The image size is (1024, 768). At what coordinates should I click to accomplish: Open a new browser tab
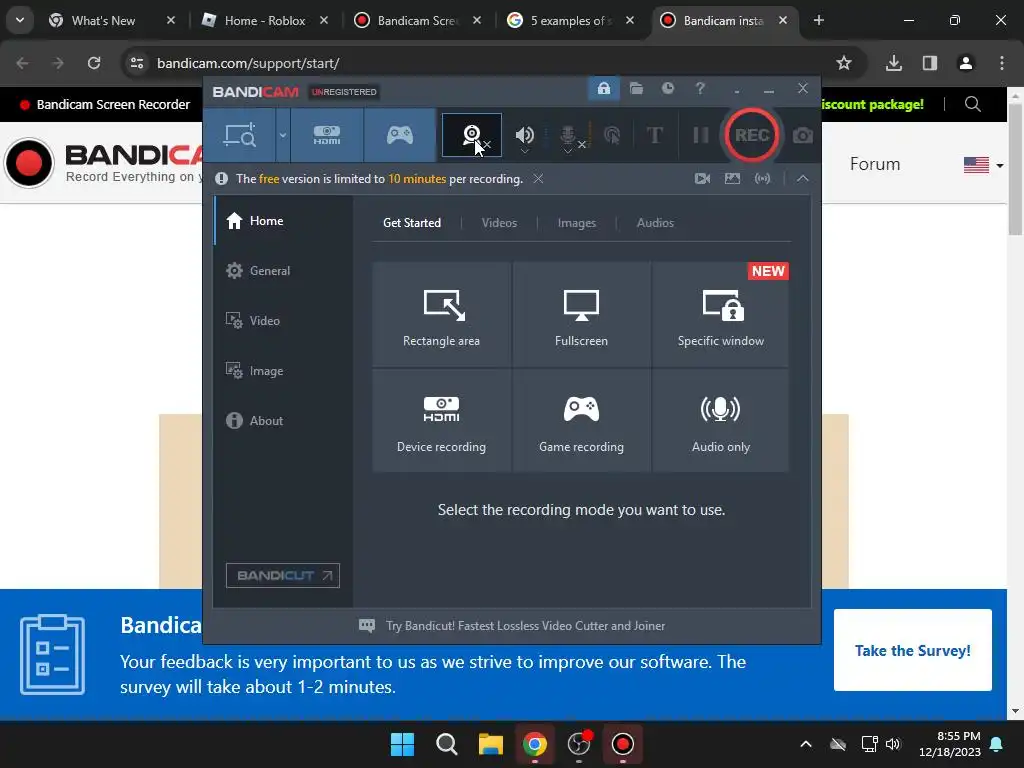point(818,21)
